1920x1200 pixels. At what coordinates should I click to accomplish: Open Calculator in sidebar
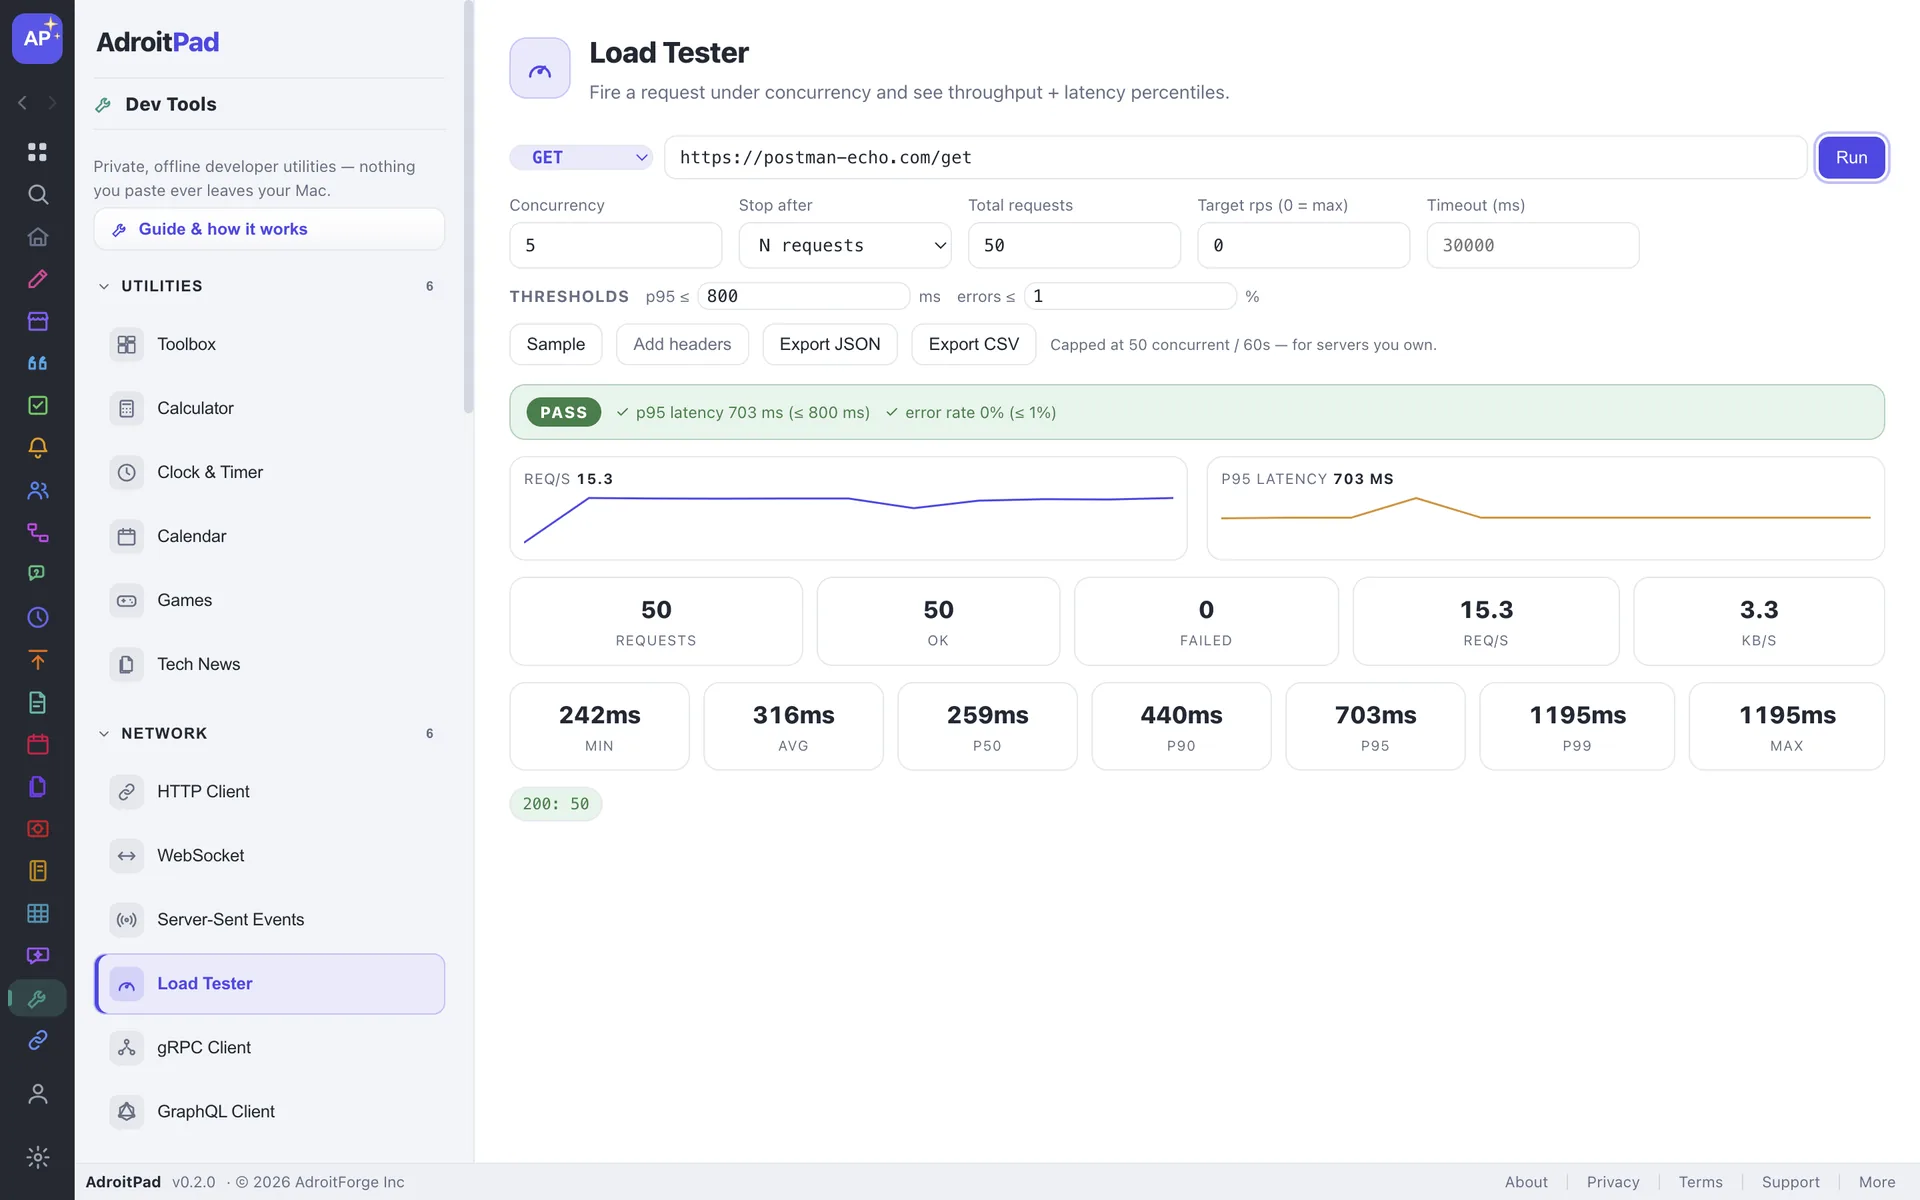point(270,408)
